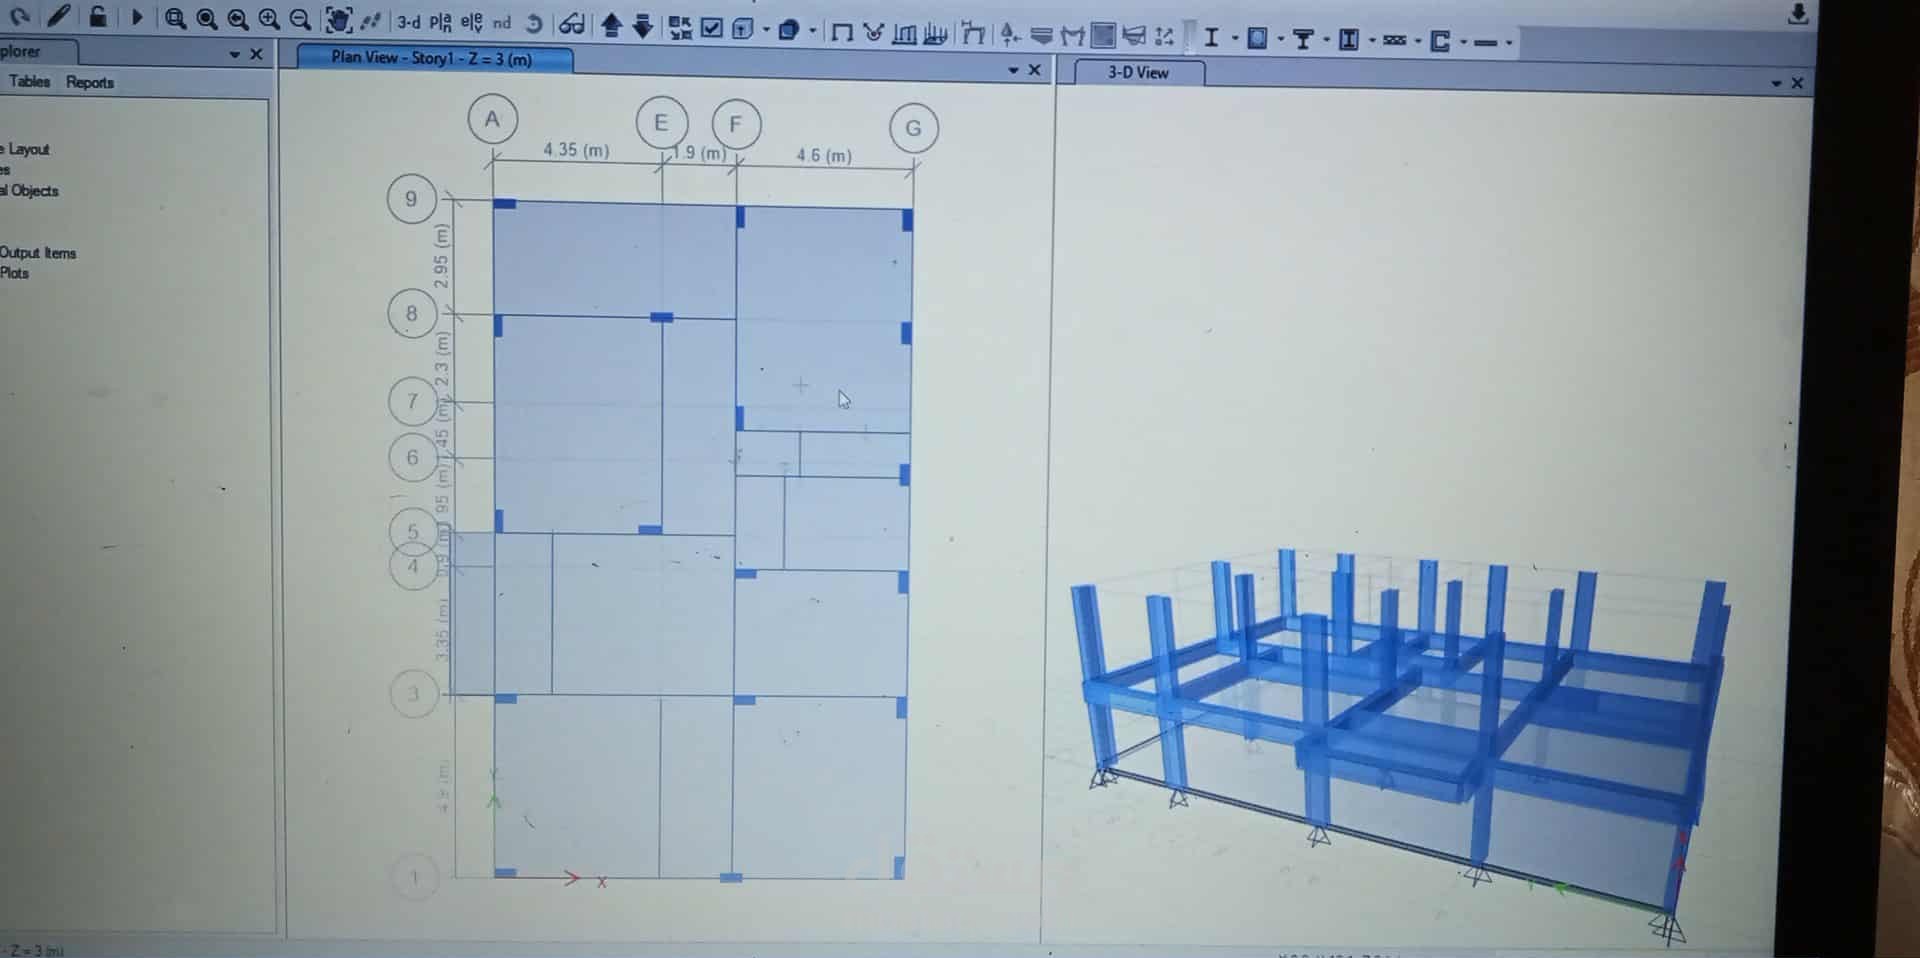
Task: Click concrete frame design square icon
Action: tap(1258, 38)
